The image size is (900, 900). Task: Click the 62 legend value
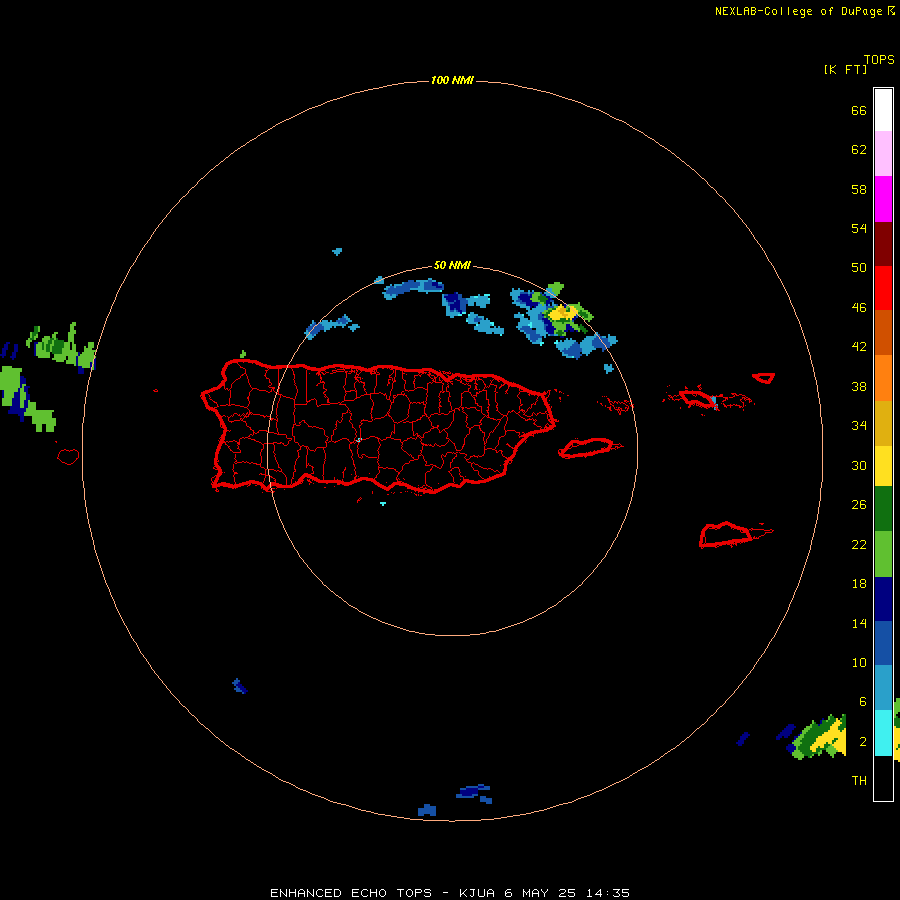pyautogui.click(x=859, y=149)
